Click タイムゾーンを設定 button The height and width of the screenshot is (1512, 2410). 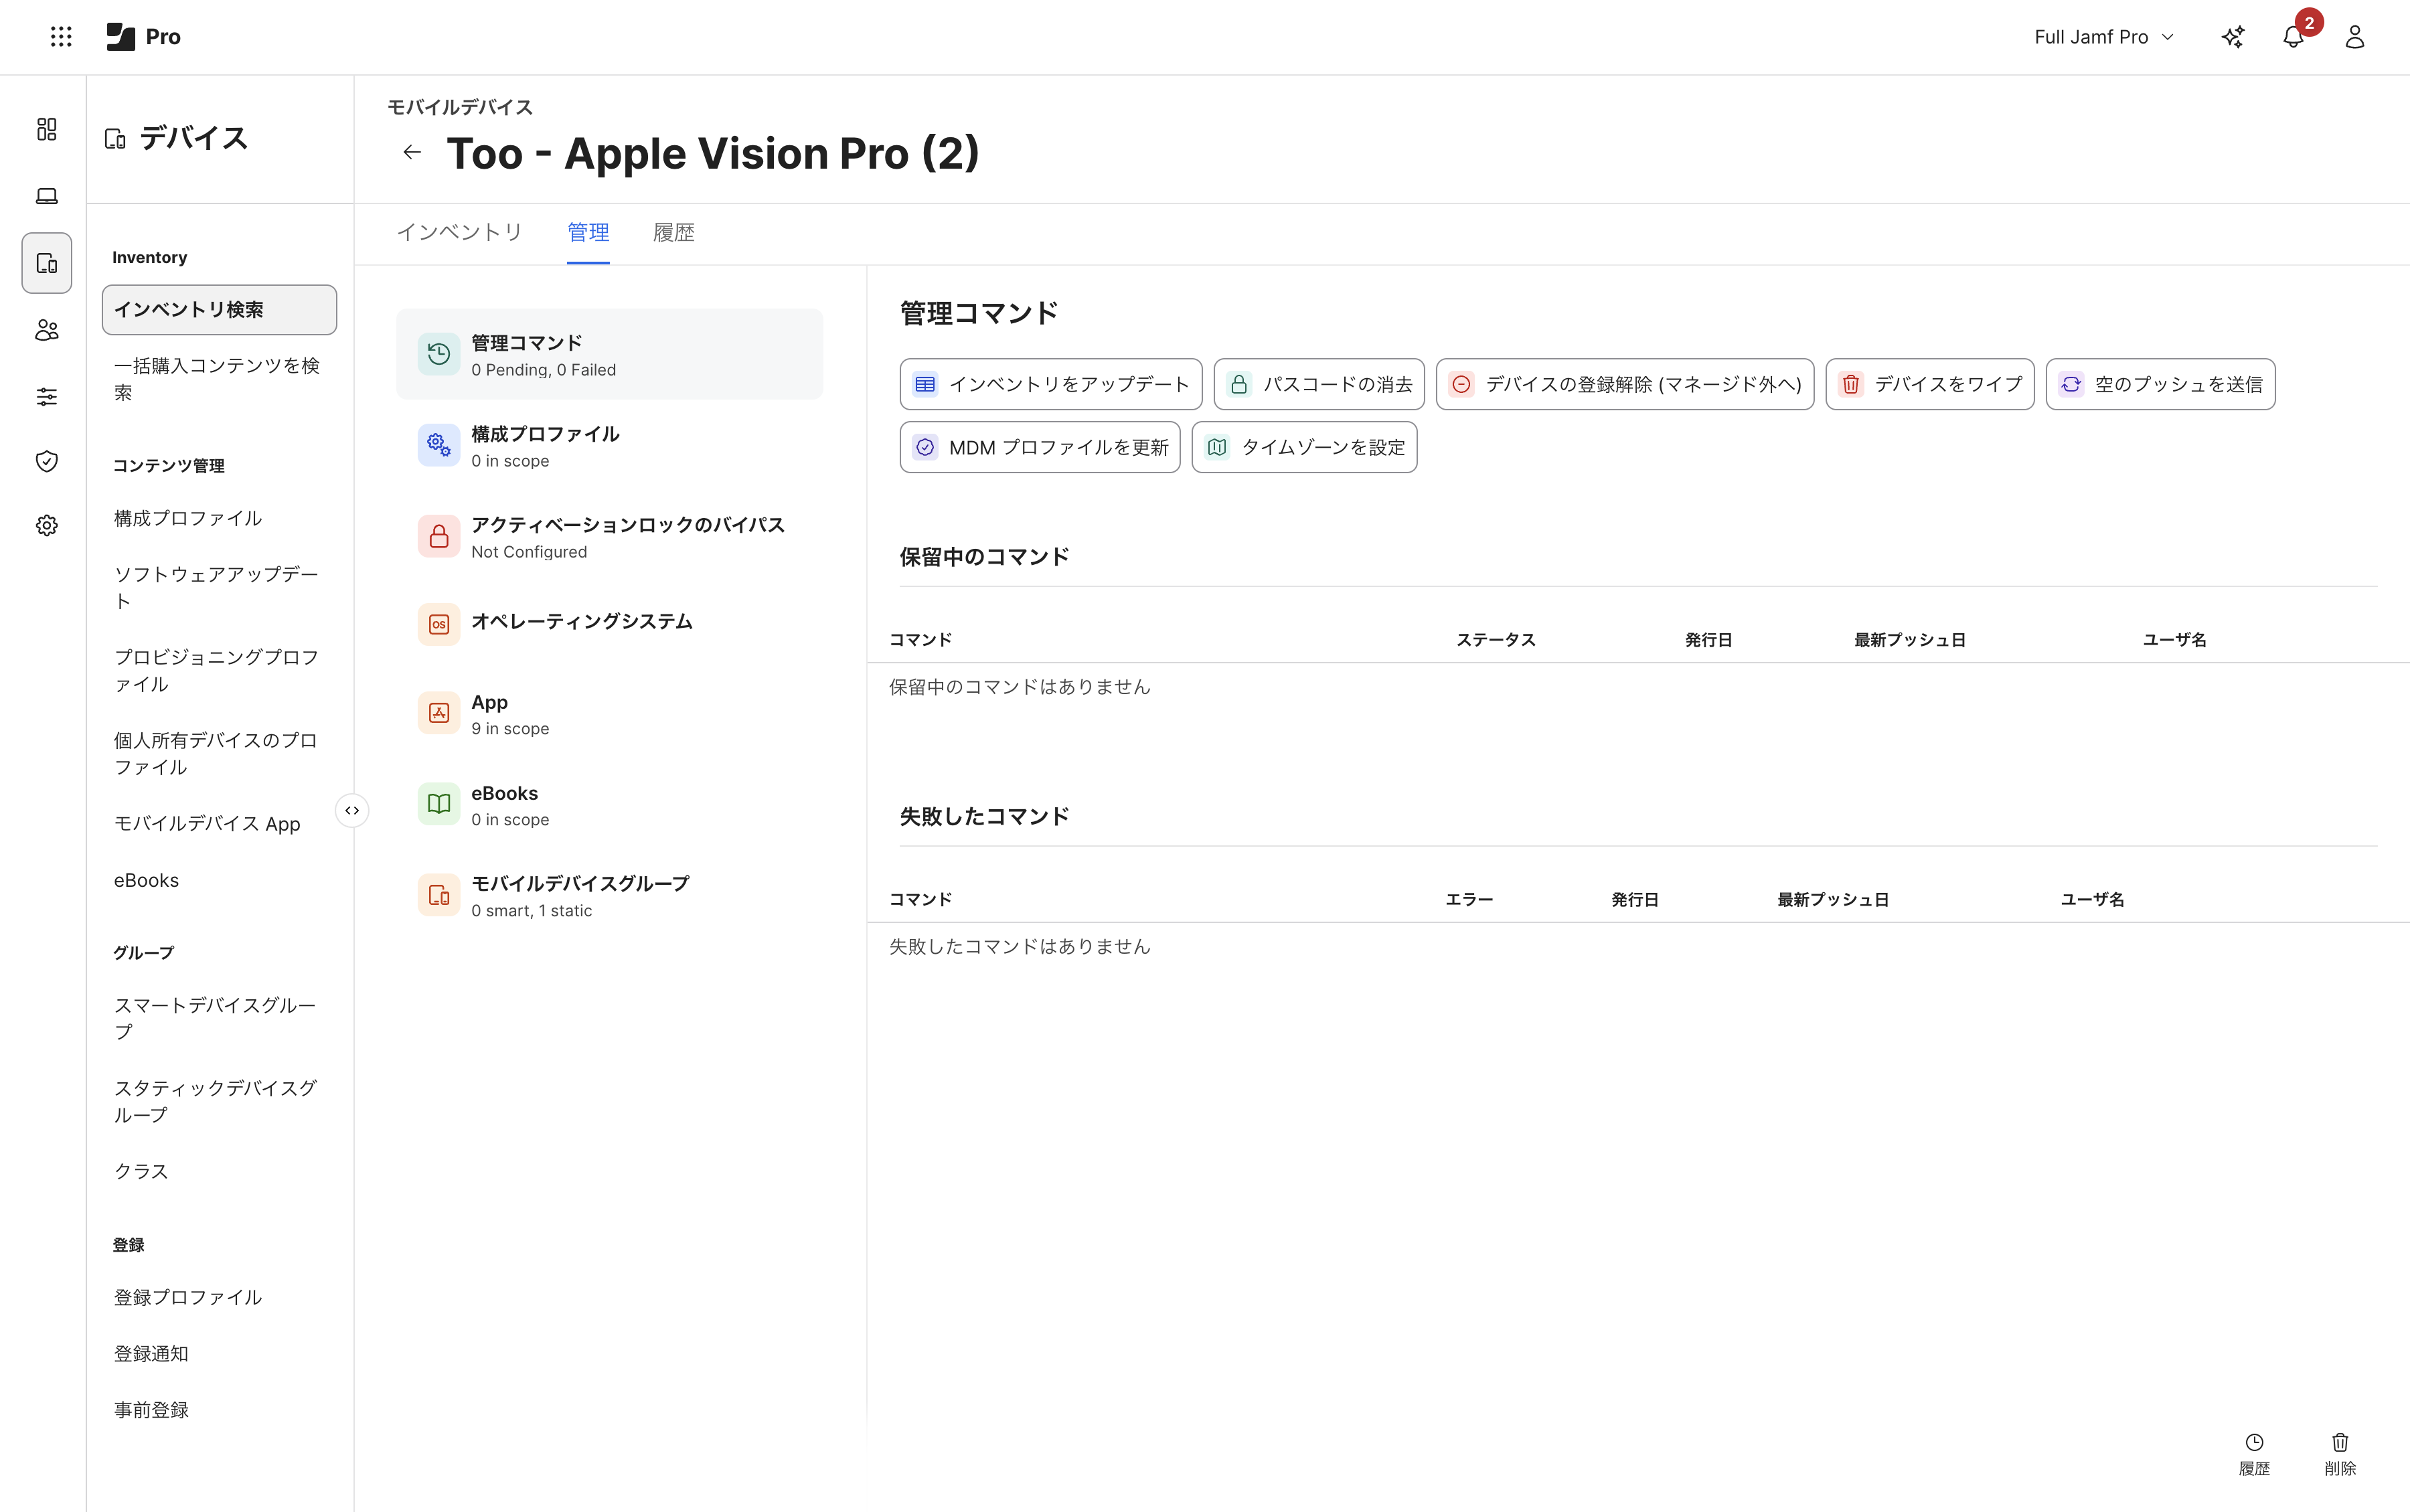click(1304, 447)
